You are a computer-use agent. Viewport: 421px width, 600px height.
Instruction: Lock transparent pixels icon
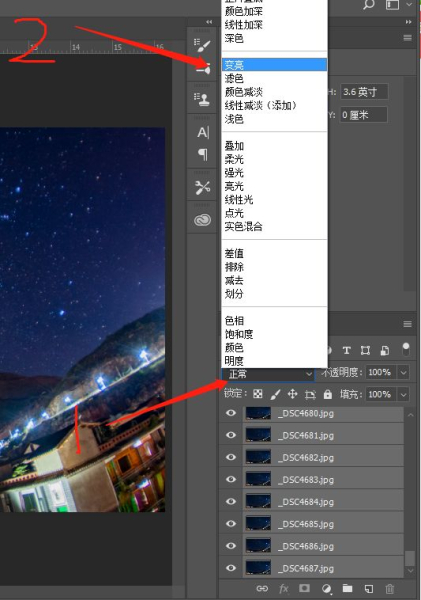click(x=258, y=394)
